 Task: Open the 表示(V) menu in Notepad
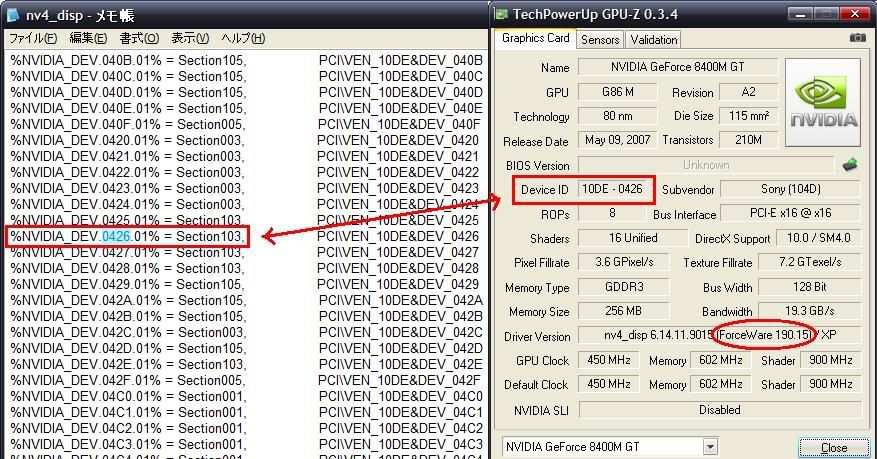click(190, 39)
